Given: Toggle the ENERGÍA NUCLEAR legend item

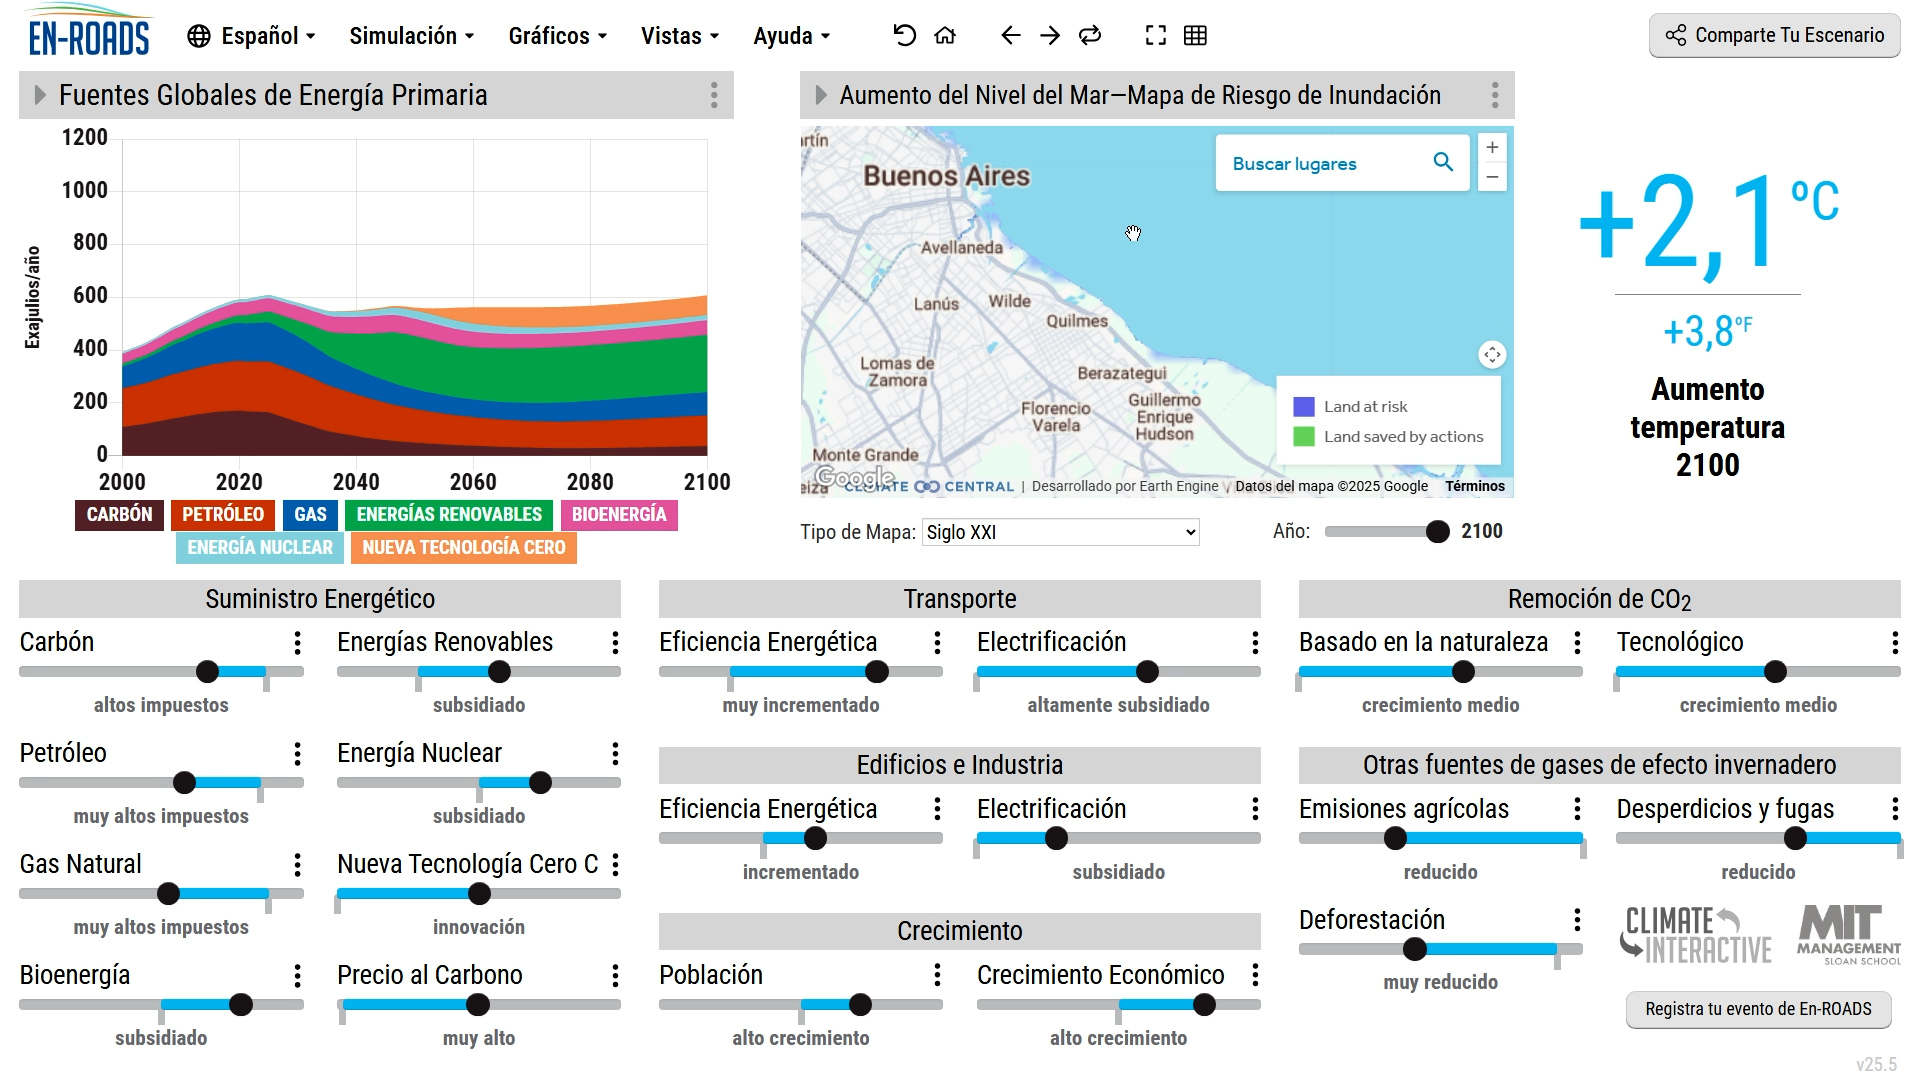Looking at the screenshot, I should (259, 548).
